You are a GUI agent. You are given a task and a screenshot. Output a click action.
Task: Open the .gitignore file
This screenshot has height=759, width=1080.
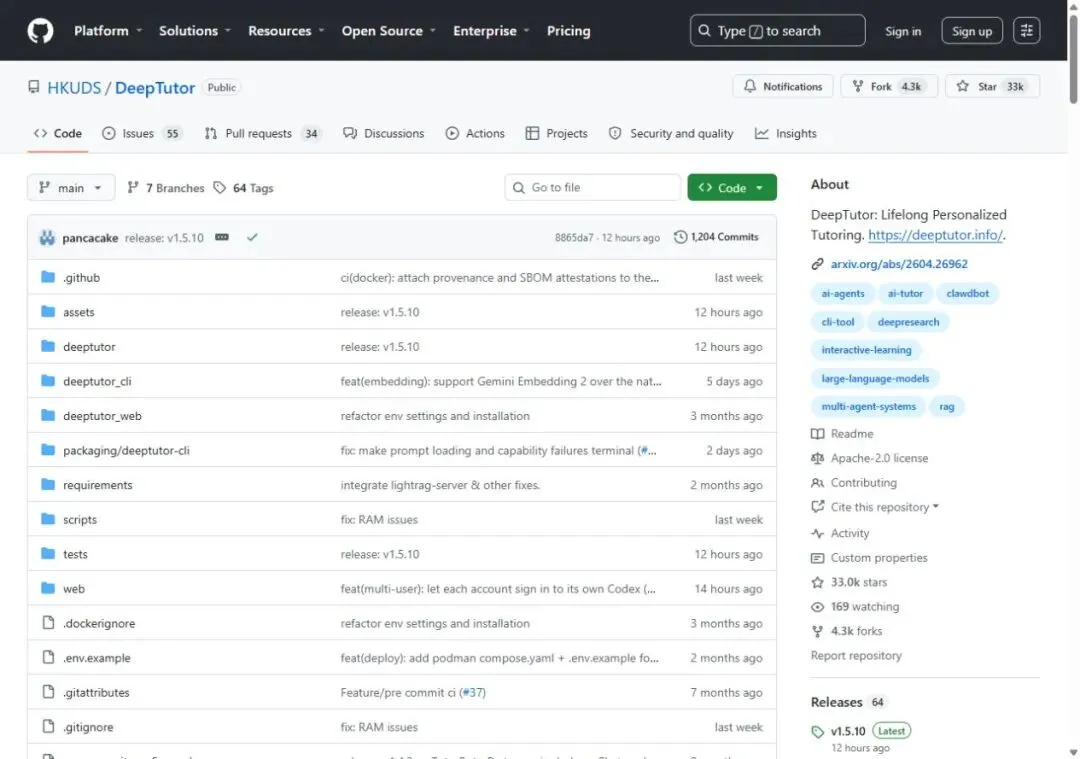[88, 727]
